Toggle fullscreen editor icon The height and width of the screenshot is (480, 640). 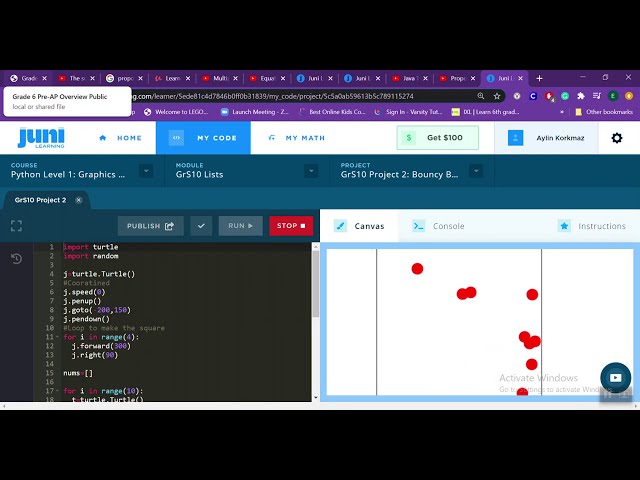tap(16, 226)
